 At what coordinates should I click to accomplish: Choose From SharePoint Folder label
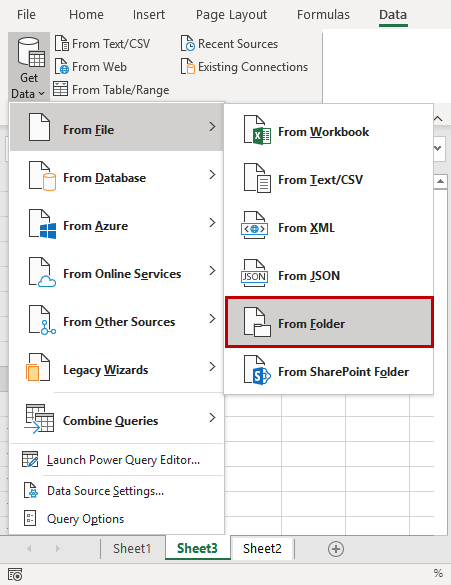coord(344,372)
